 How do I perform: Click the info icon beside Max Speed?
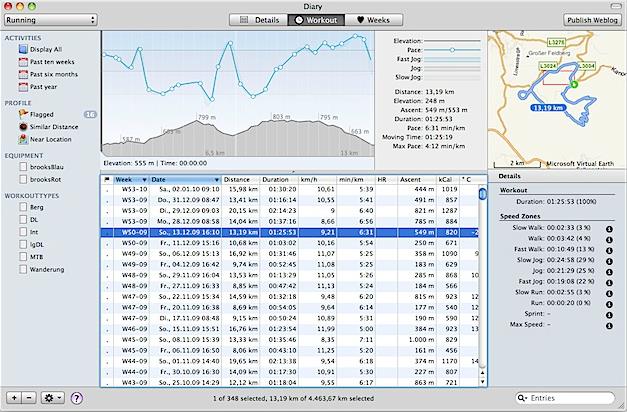point(609,326)
